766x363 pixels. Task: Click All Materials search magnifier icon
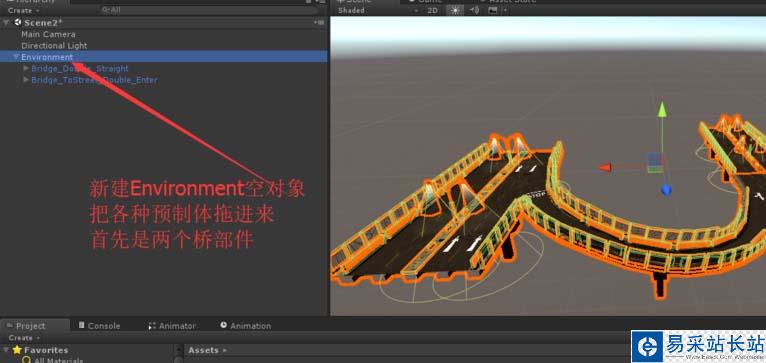(26, 361)
